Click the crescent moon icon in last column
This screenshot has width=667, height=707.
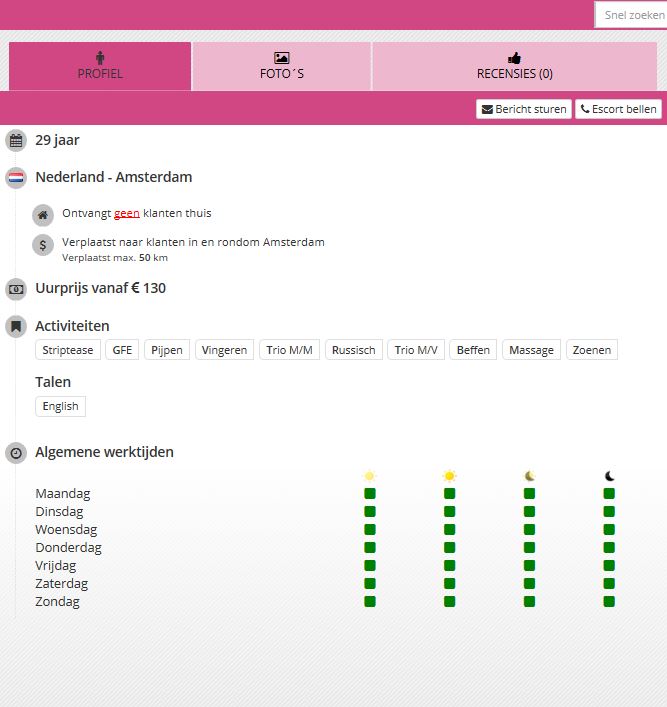609,476
